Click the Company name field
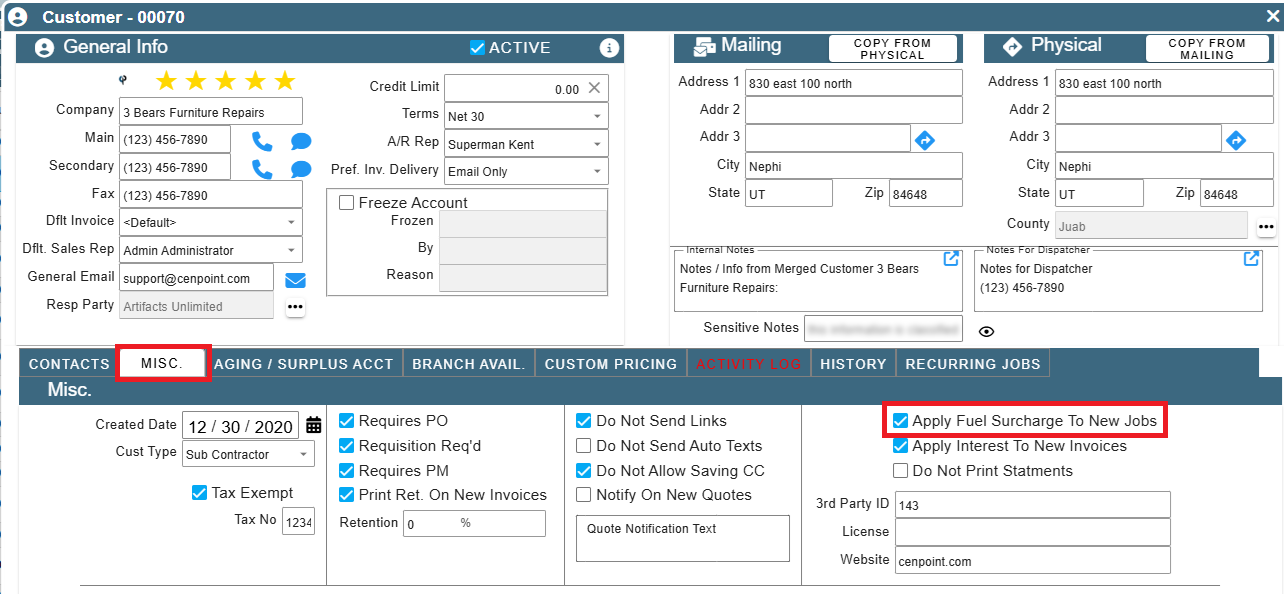This screenshot has height=594, width=1284. coord(211,111)
